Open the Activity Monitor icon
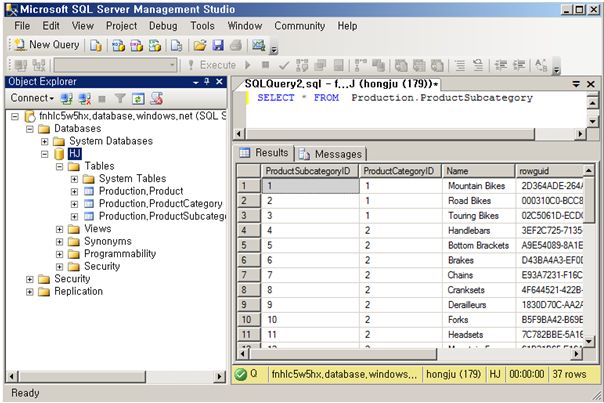The height and width of the screenshot is (403, 604). point(258,45)
